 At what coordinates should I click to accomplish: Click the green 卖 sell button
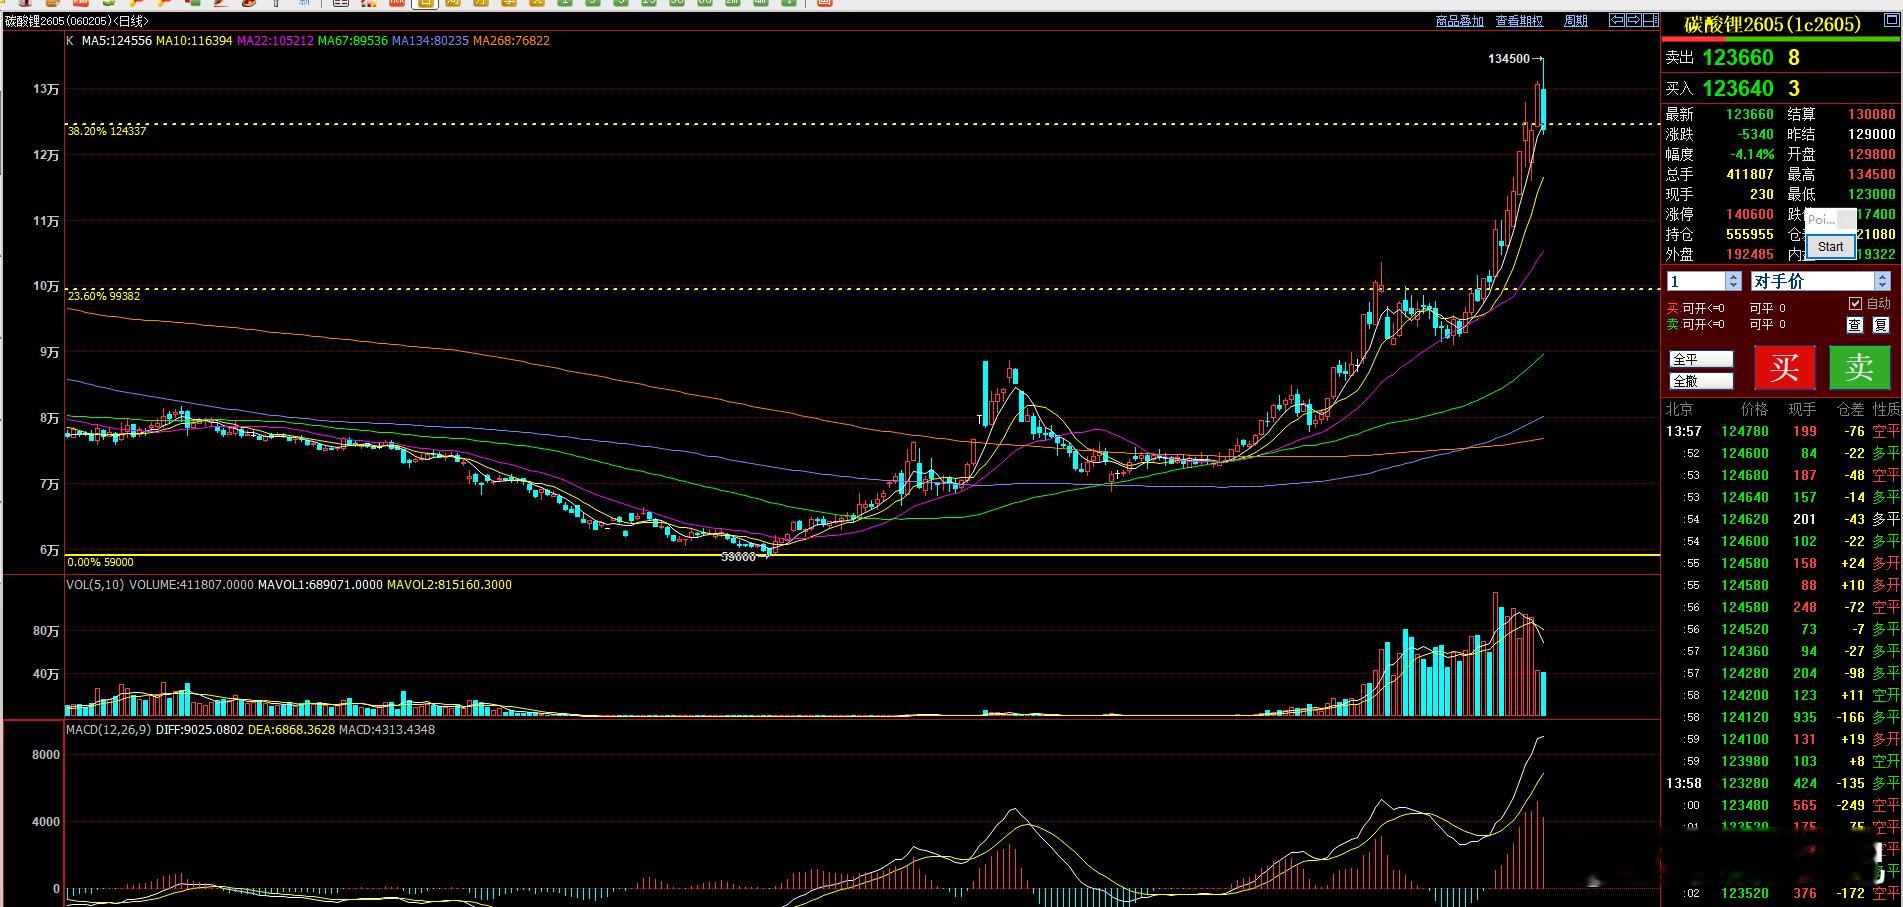1859,368
